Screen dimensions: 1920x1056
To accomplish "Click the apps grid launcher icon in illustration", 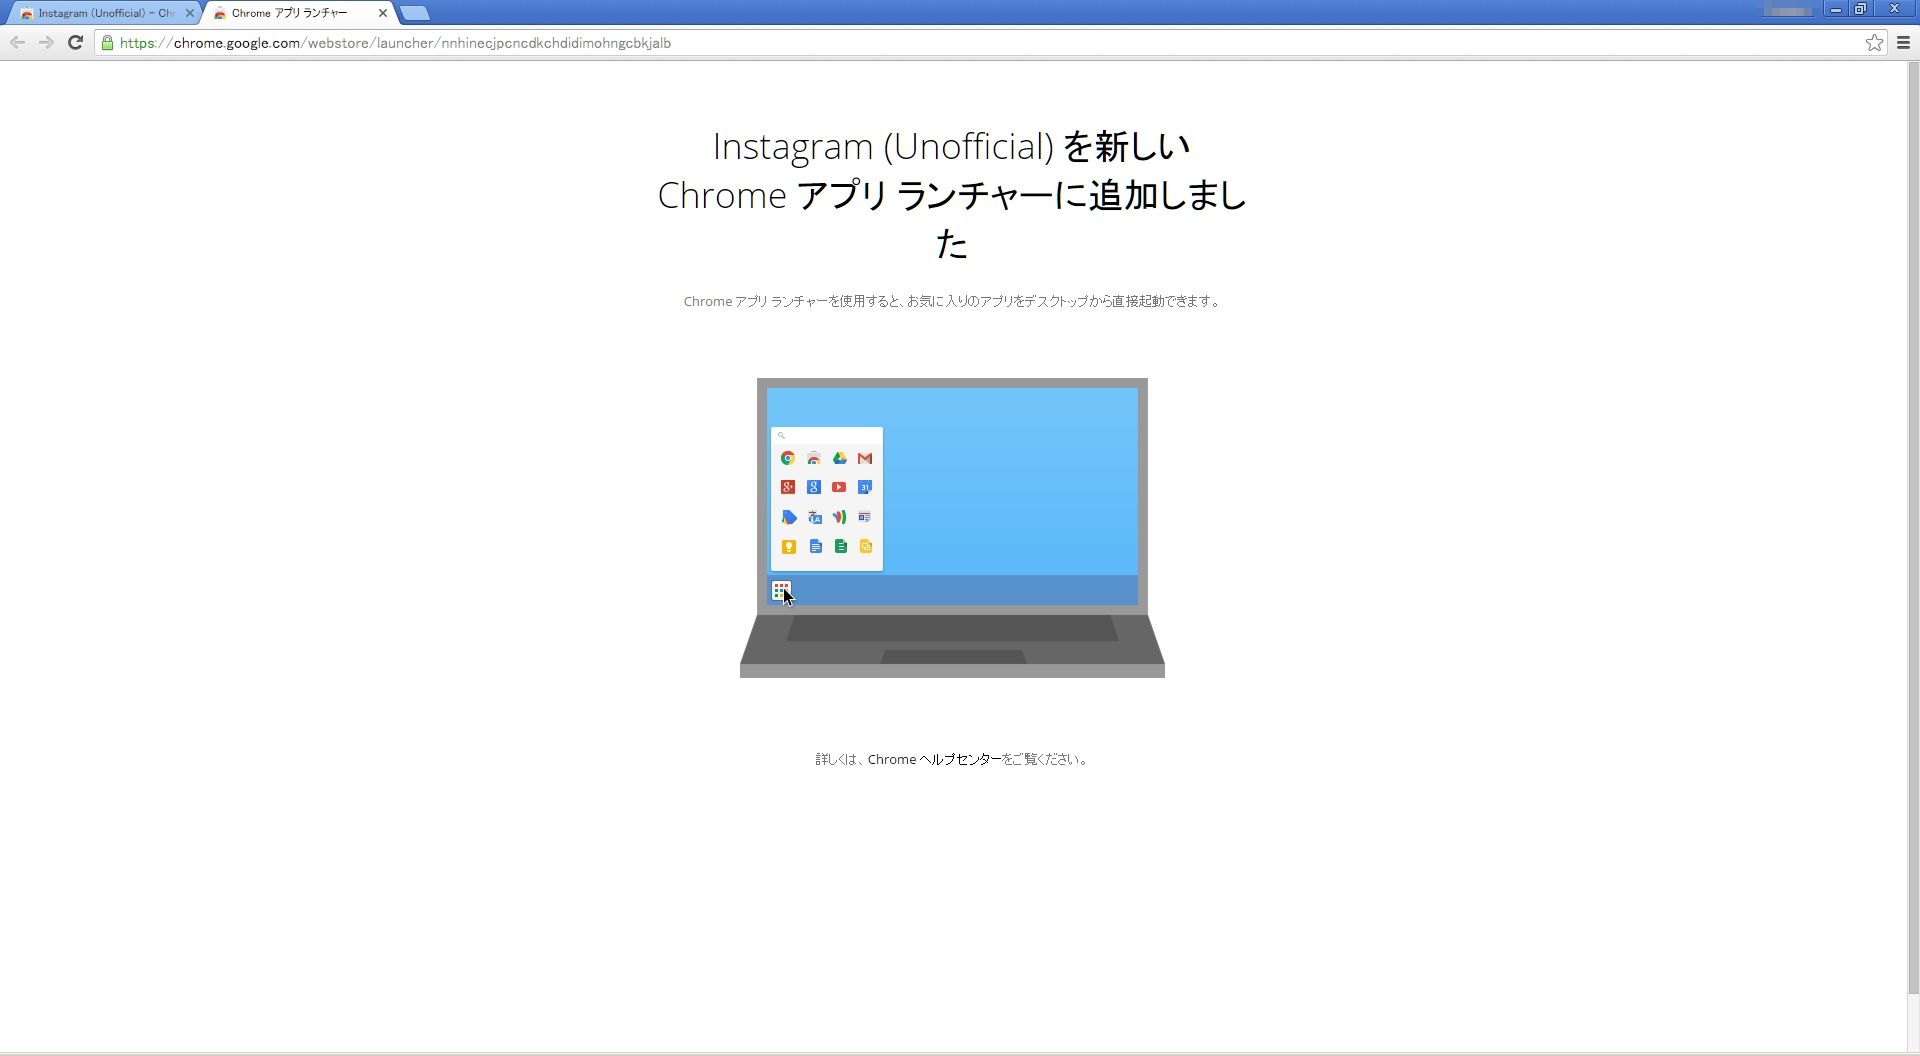I will click(x=781, y=591).
